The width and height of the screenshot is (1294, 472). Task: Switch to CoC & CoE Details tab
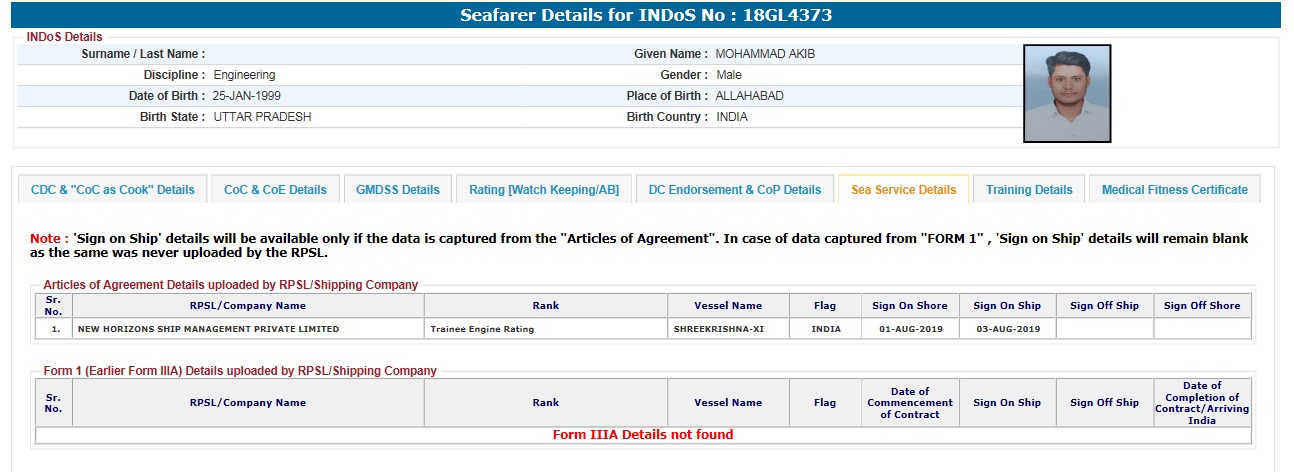point(275,190)
